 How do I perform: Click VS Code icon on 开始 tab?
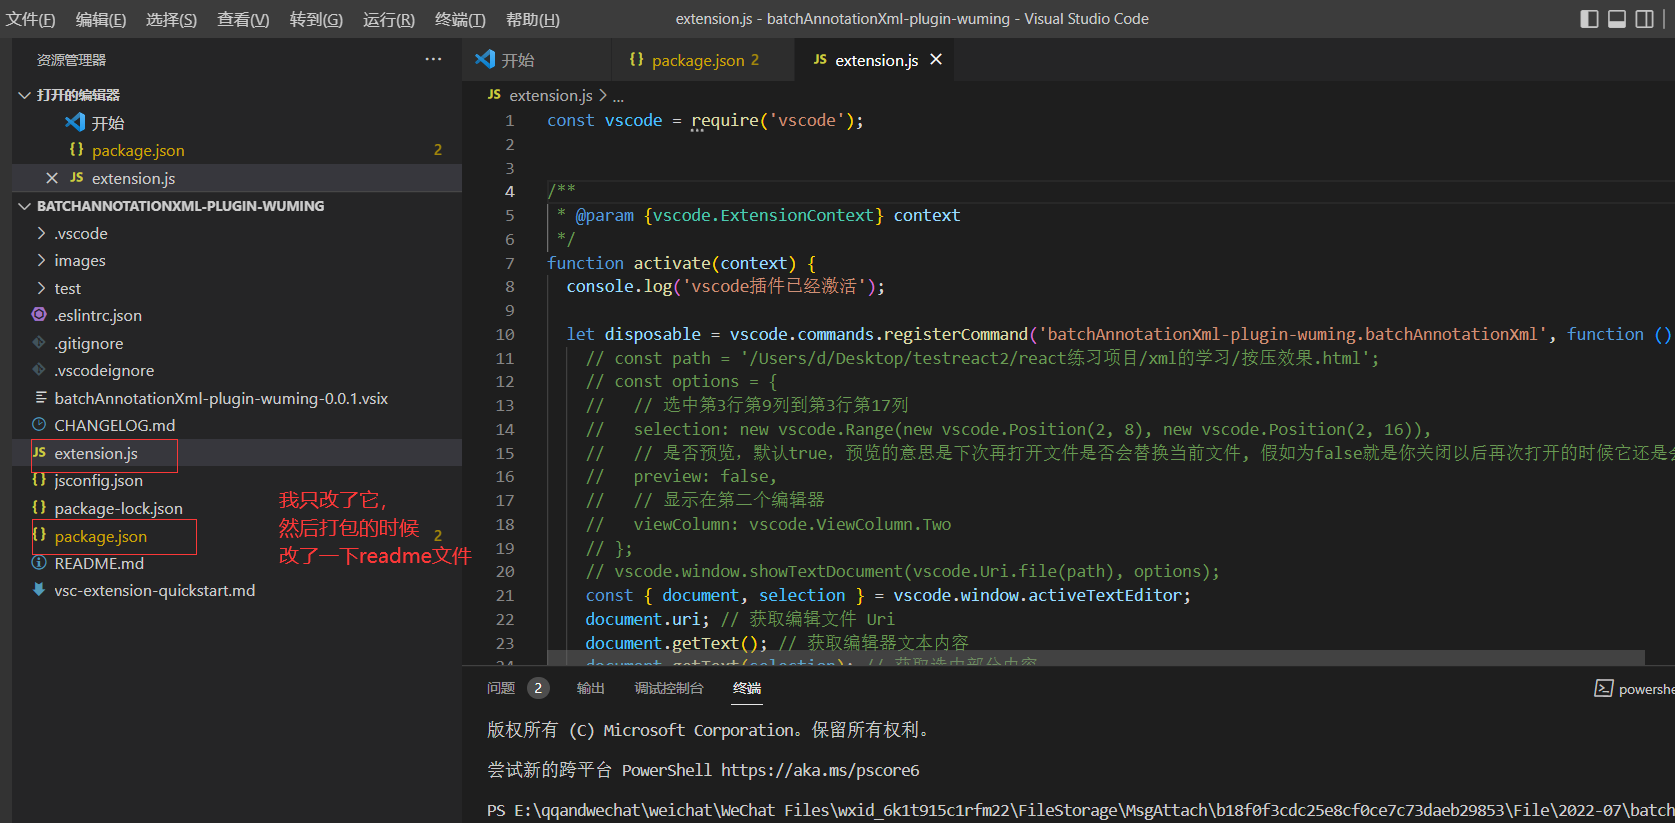[485, 60]
